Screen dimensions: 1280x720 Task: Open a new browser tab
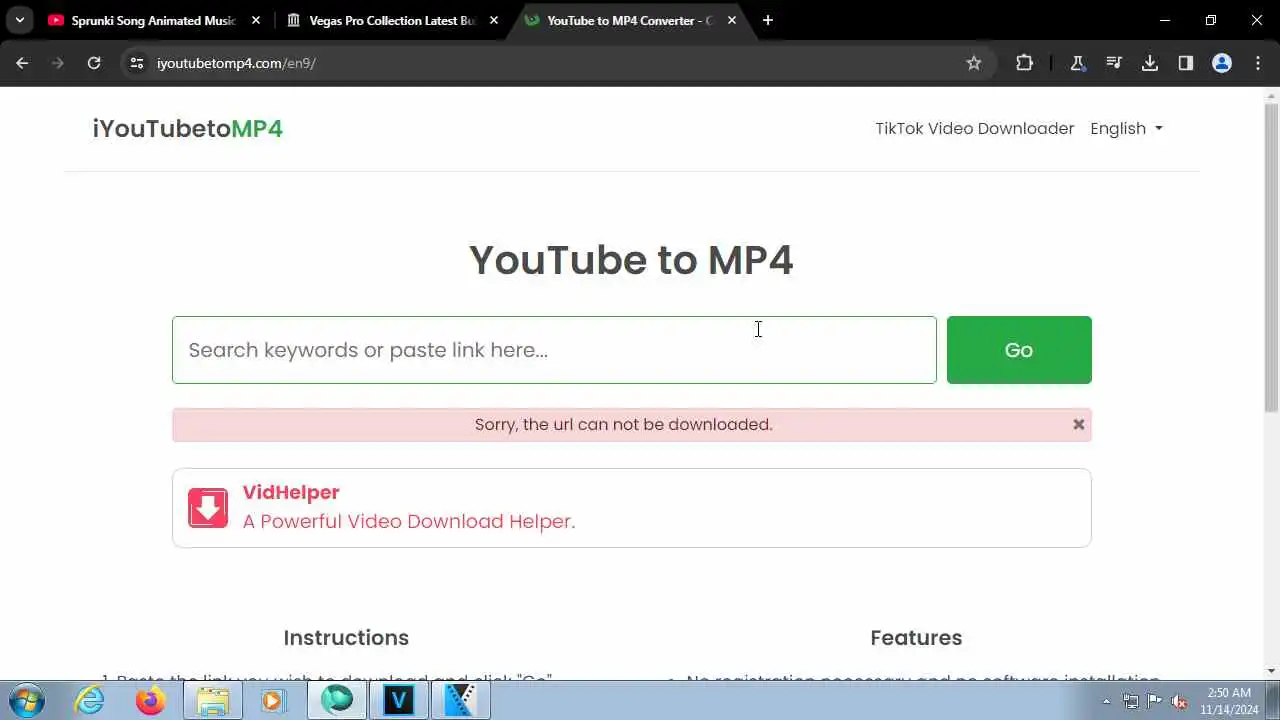[768, 20]
